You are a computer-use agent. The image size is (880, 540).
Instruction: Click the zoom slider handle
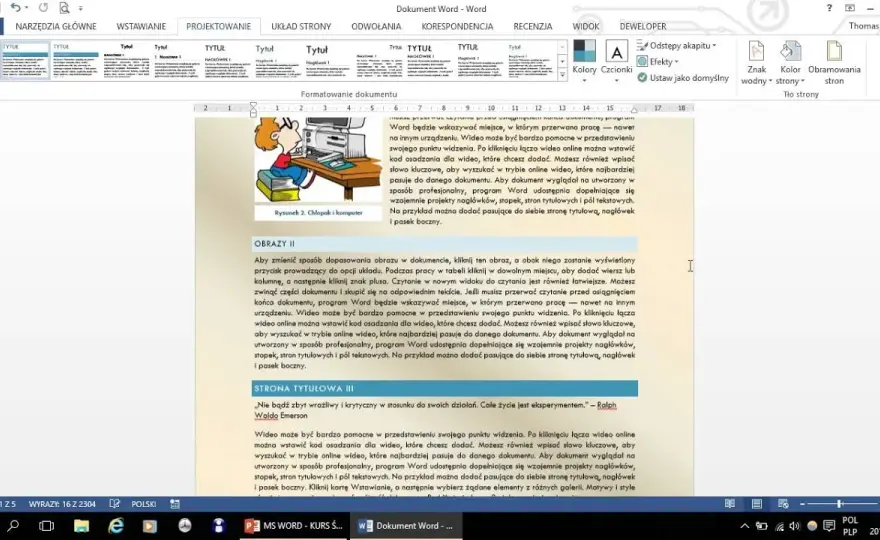[x=839, y=504]
